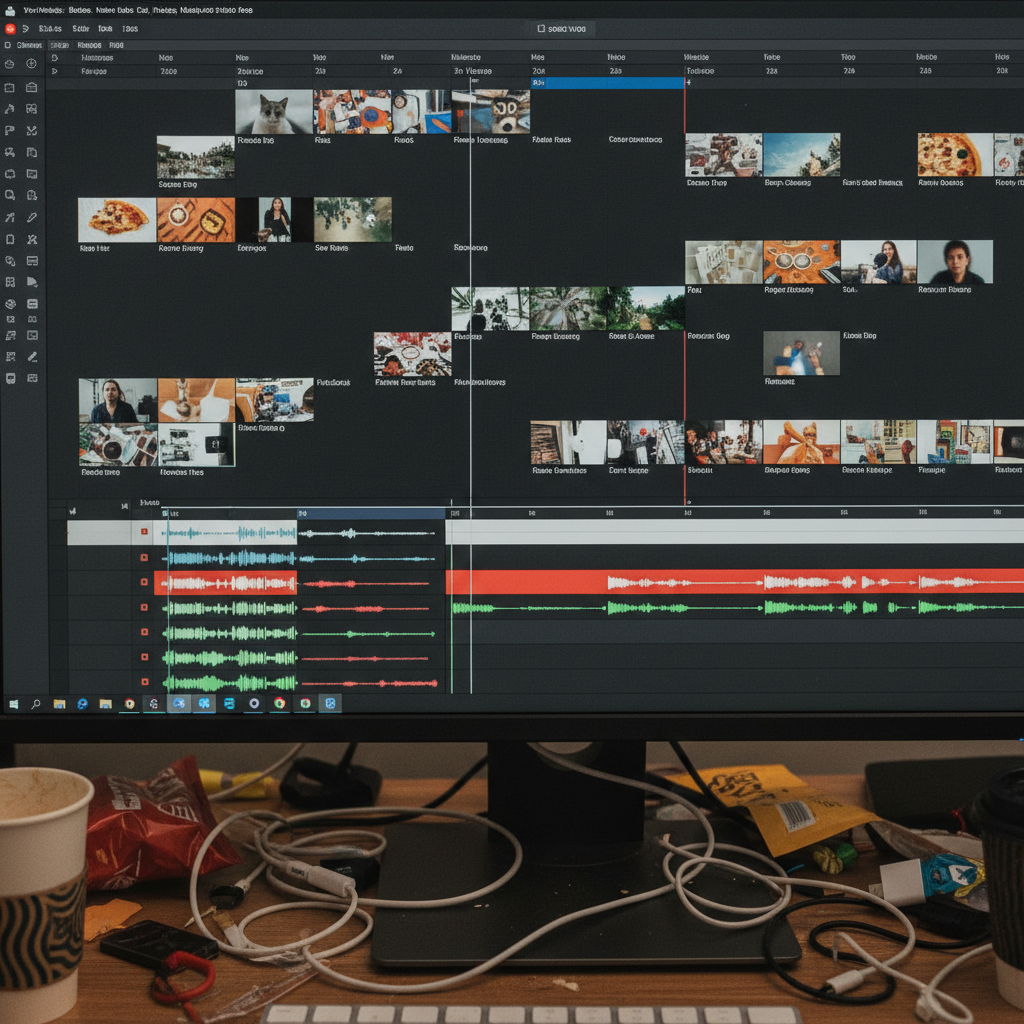Select the cat clip thumbnail
Image resolution: width=1024 pixels, height=1024 pixels.
point(274,112)
